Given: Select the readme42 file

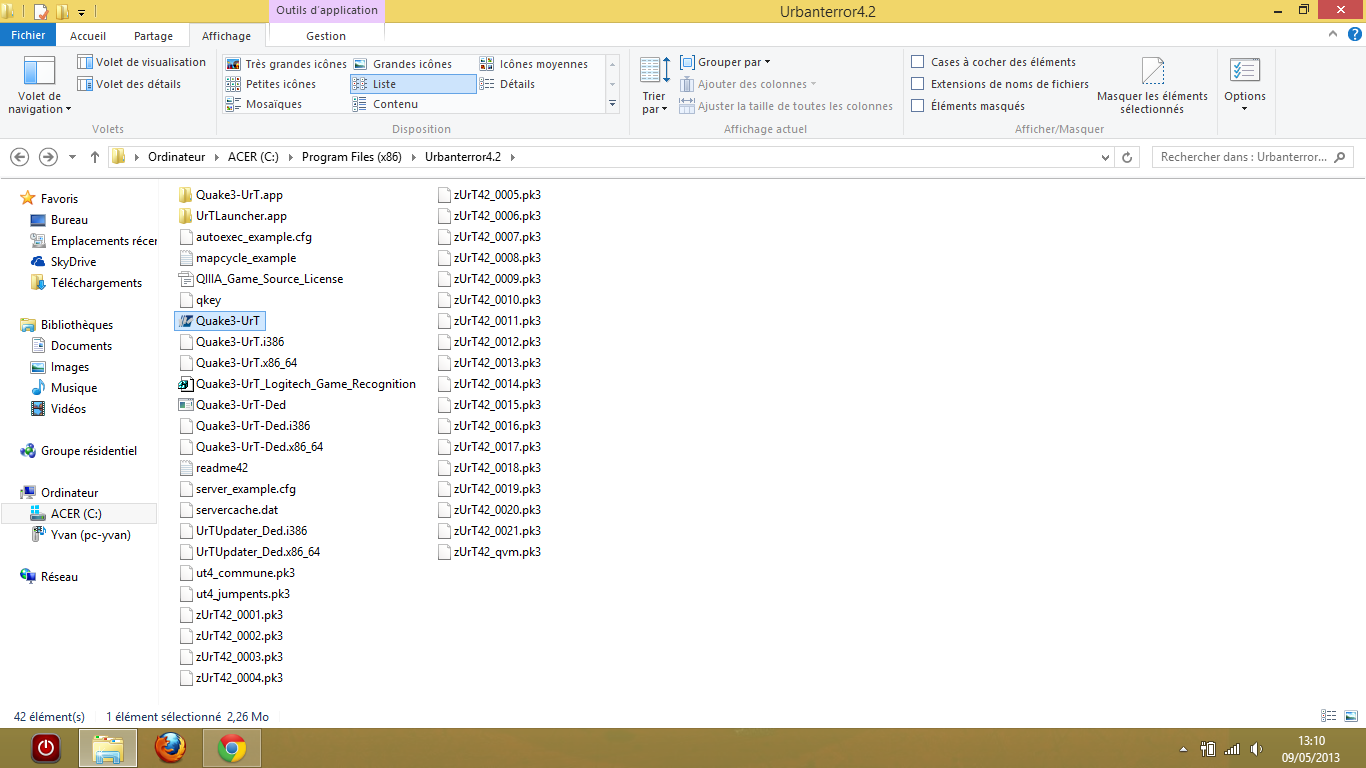Looking at the screenshot, I should [x=212, y=468].
